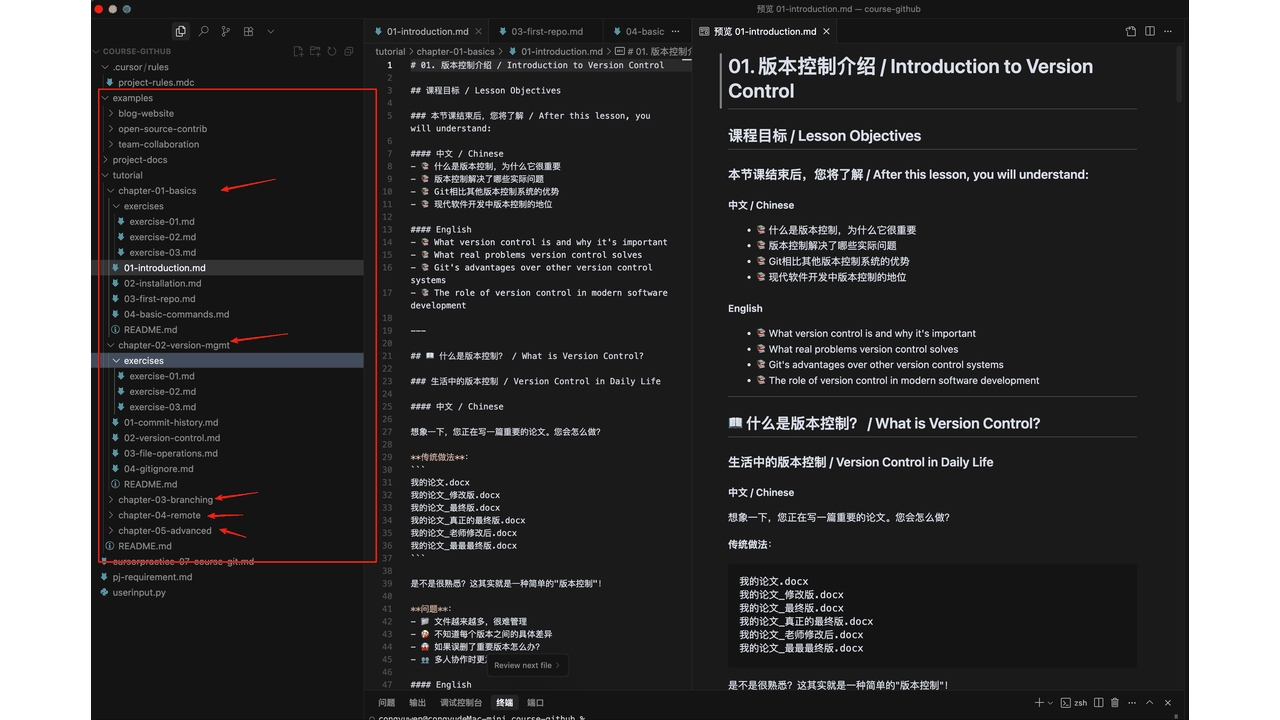Screen dimensions: 1280x720
Task: Click the Review next file button
Action: [528, 665]
